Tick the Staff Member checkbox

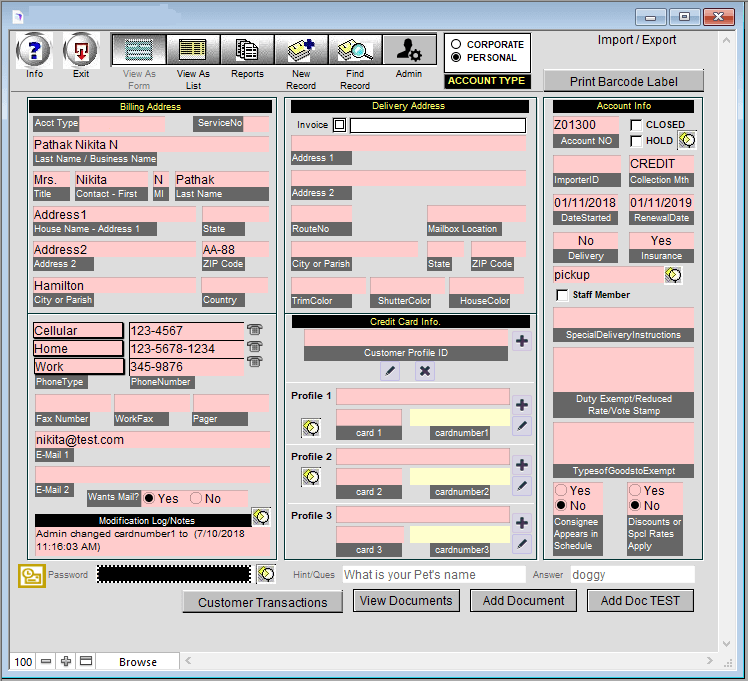pyautogui.click(x=562, y=295)
